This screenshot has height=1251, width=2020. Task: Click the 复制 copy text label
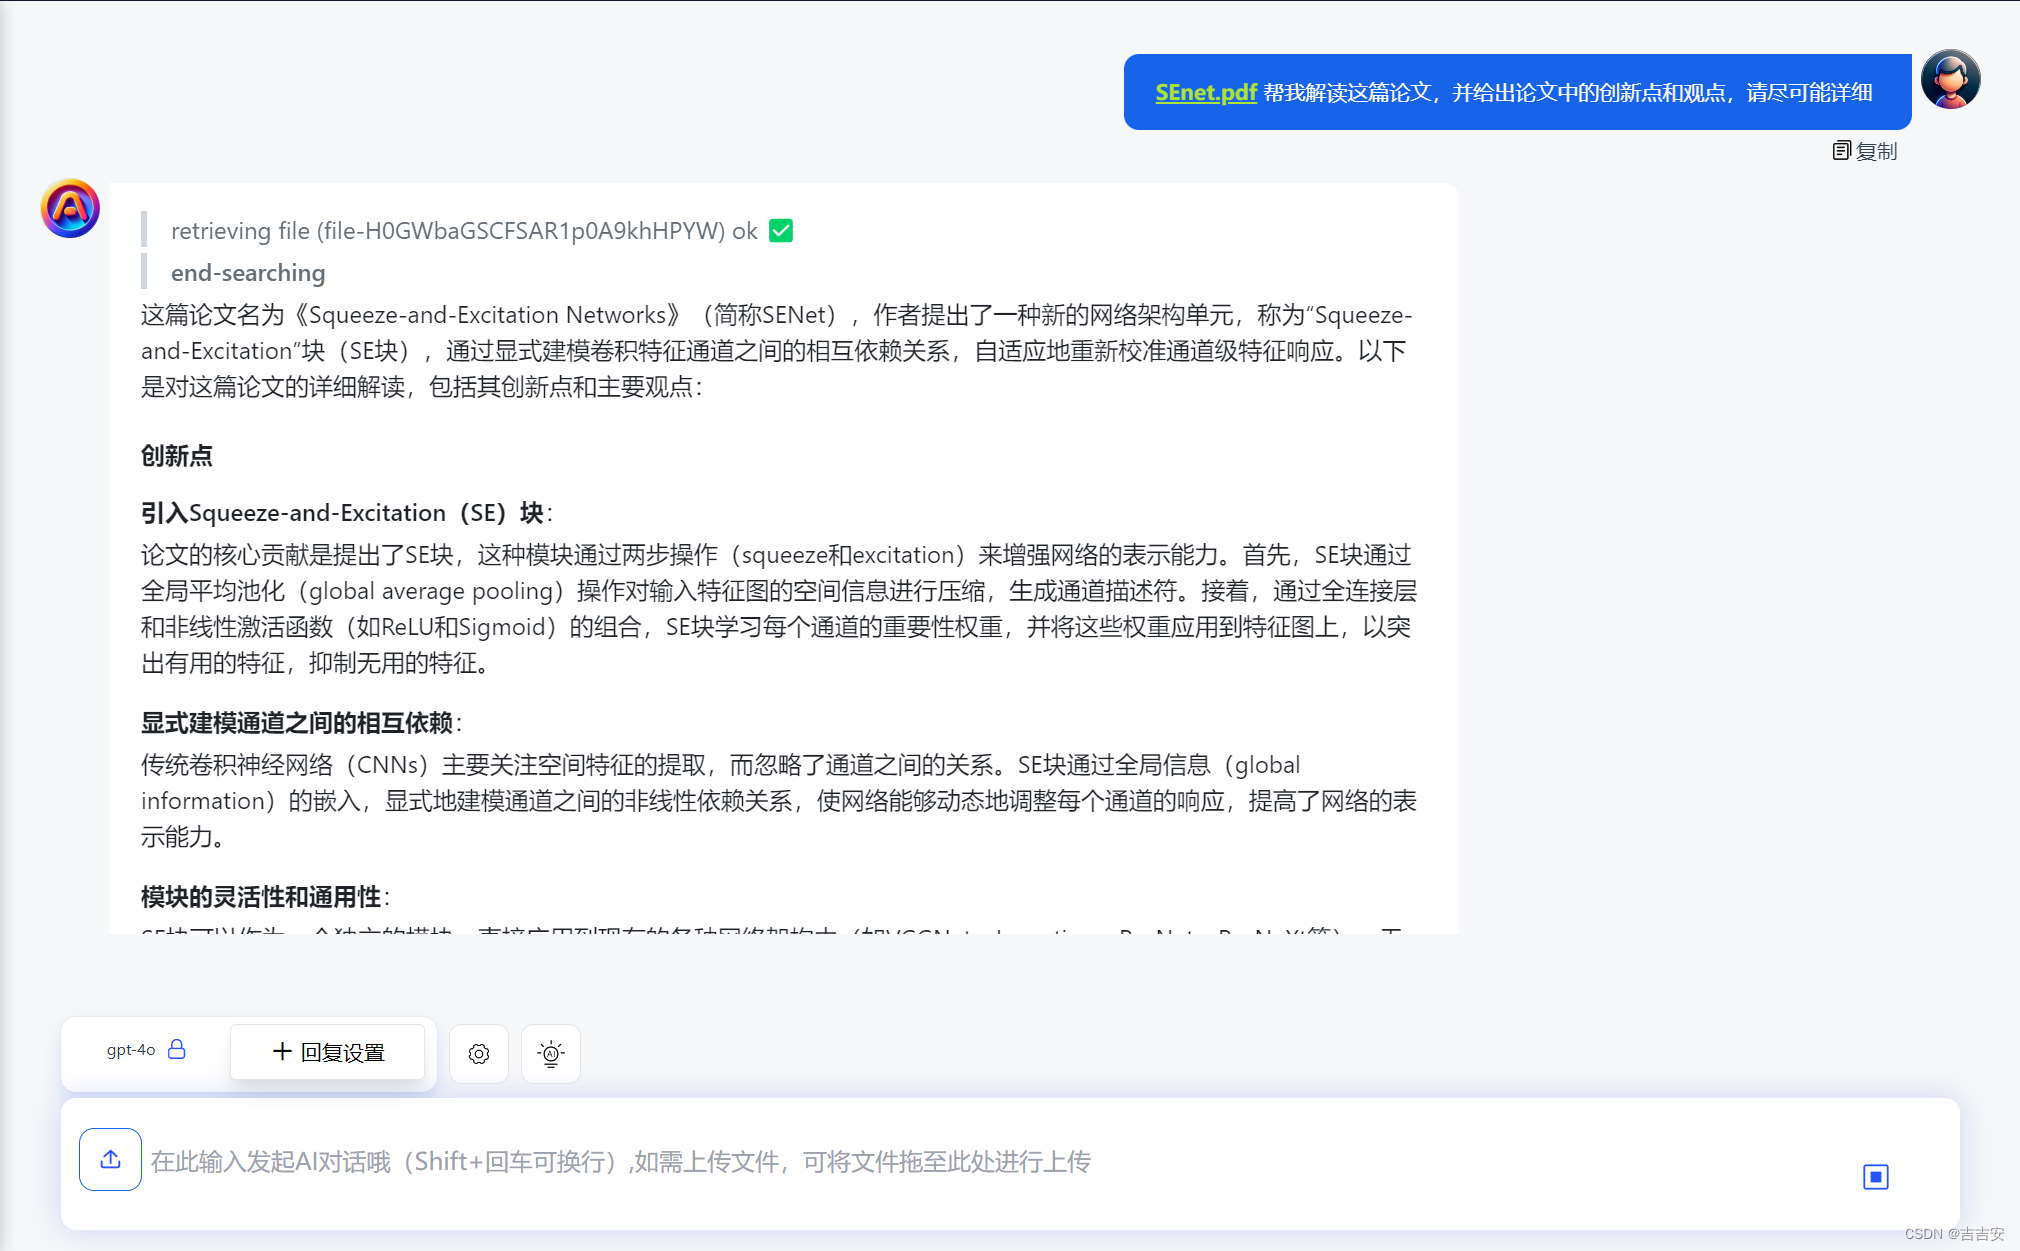[1876, 151]
